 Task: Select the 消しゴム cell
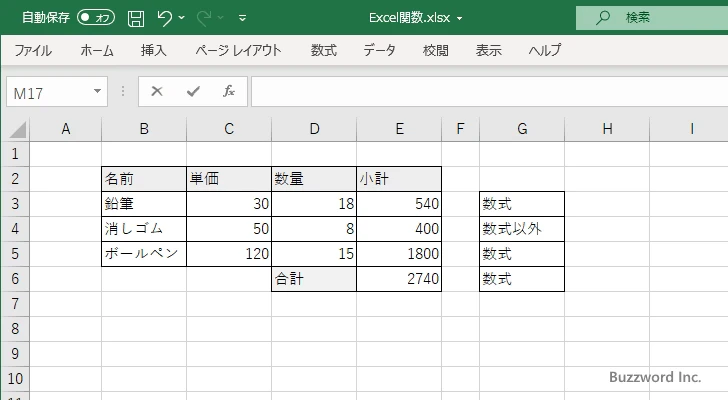point(144,229)
